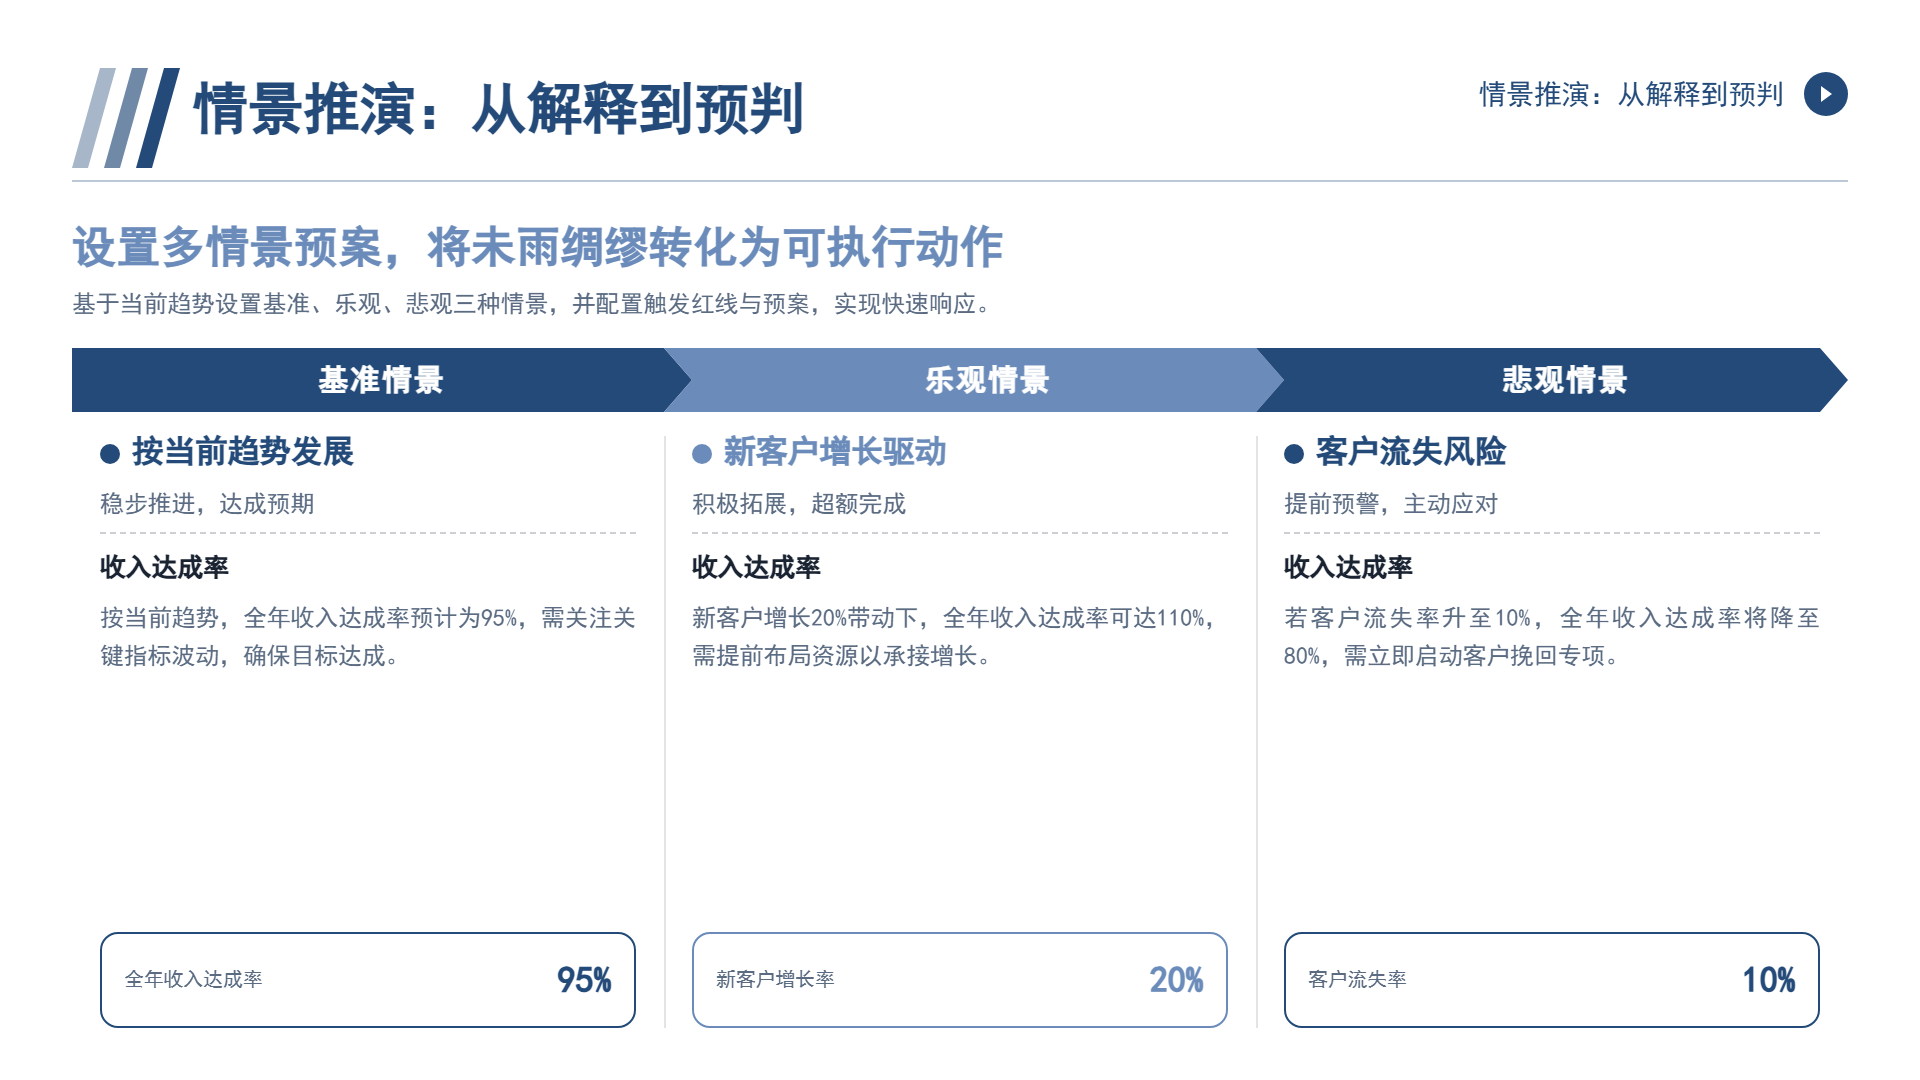
Task: Click the 按当前趋势发展 heading
Action: tap(243, 452)
